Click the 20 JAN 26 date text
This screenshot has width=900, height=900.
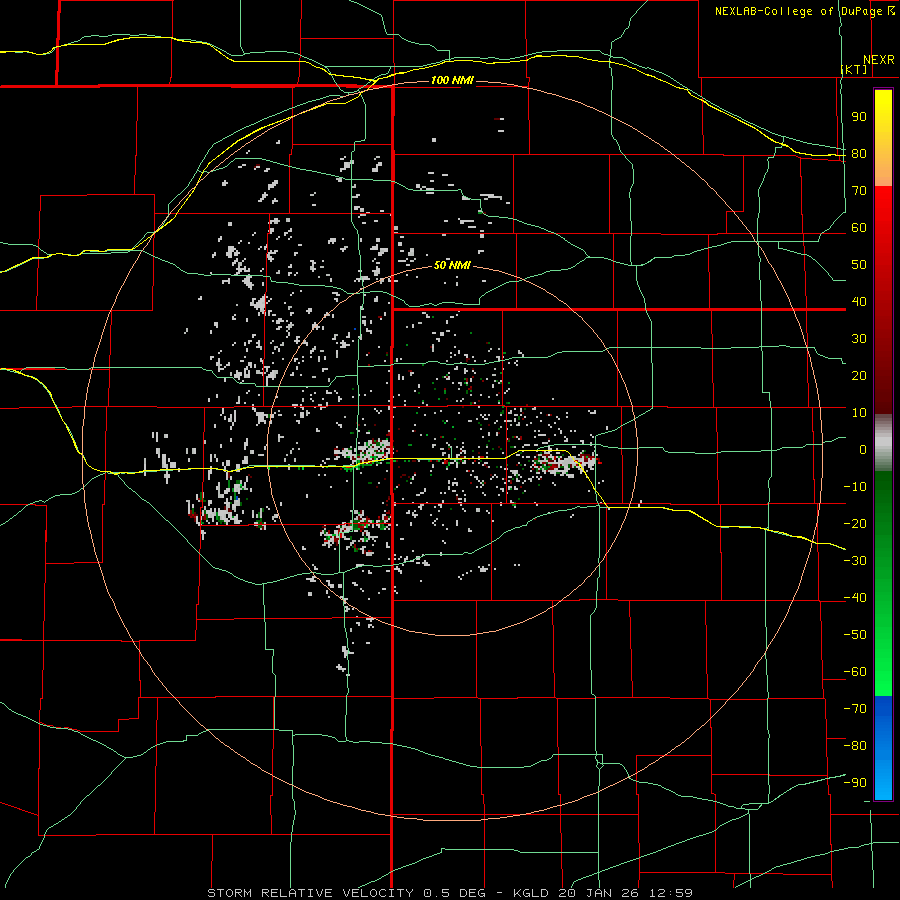tap(599, 893)
